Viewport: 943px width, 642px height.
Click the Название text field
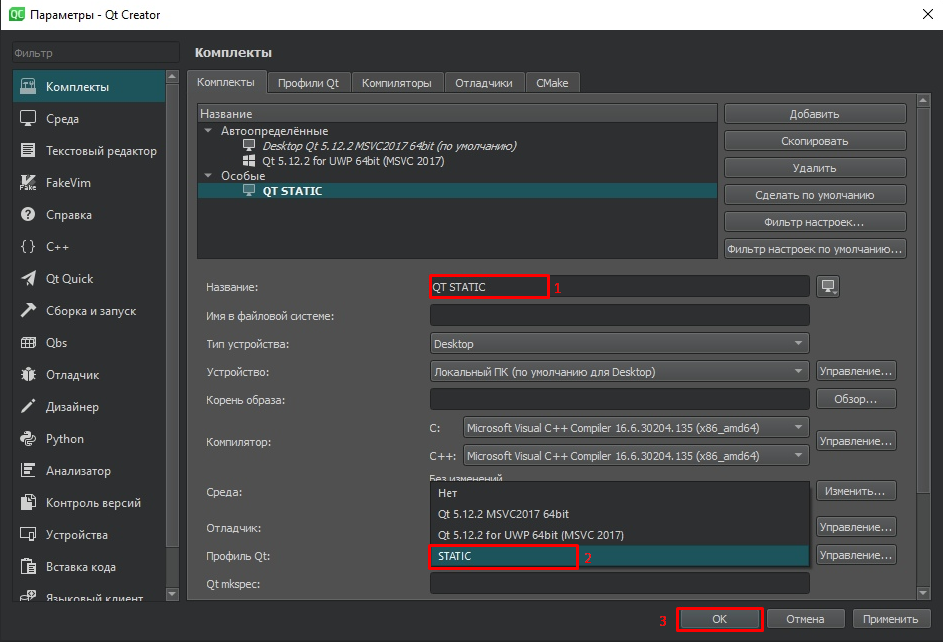(x=619, y=287)
